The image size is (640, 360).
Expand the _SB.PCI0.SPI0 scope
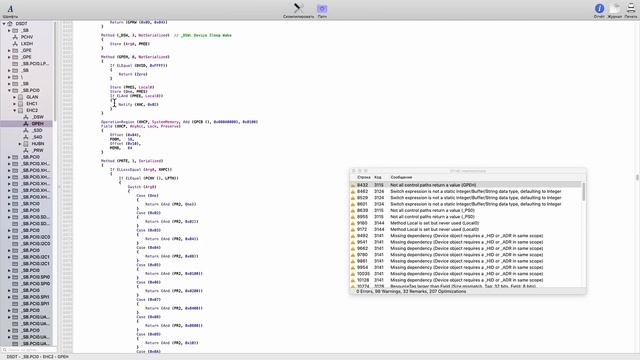point(9,277)
